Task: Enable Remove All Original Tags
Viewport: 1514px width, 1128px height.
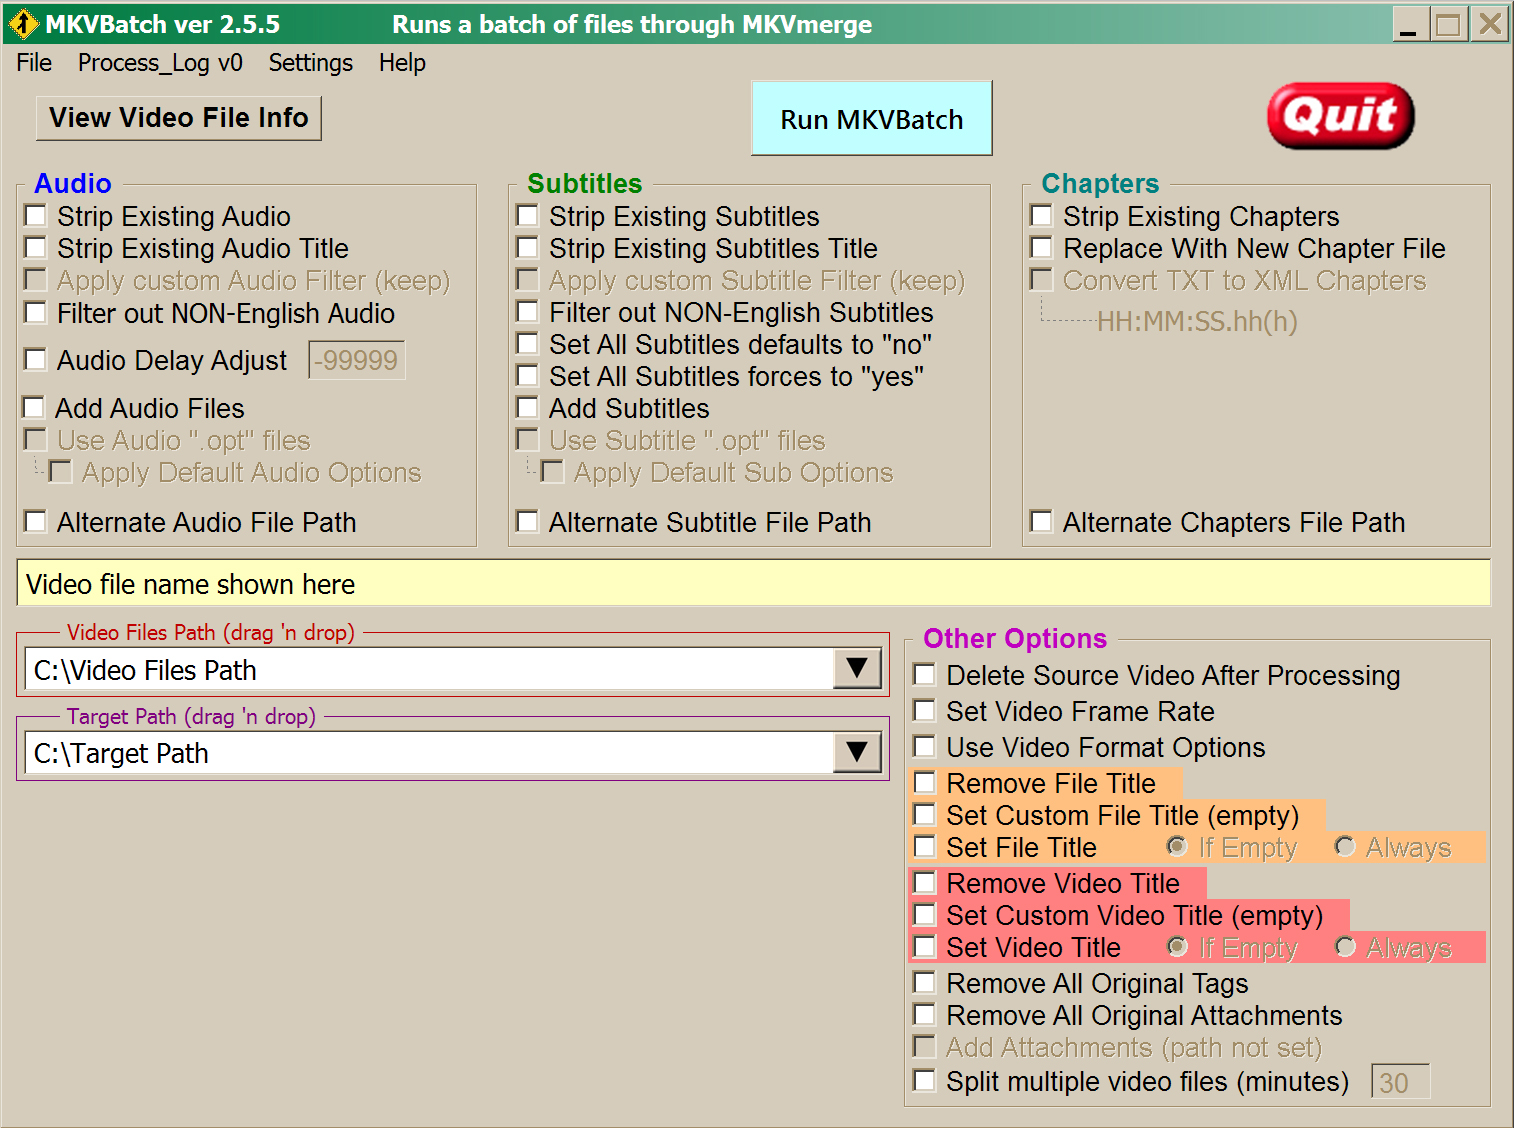Action: point(926,983)
